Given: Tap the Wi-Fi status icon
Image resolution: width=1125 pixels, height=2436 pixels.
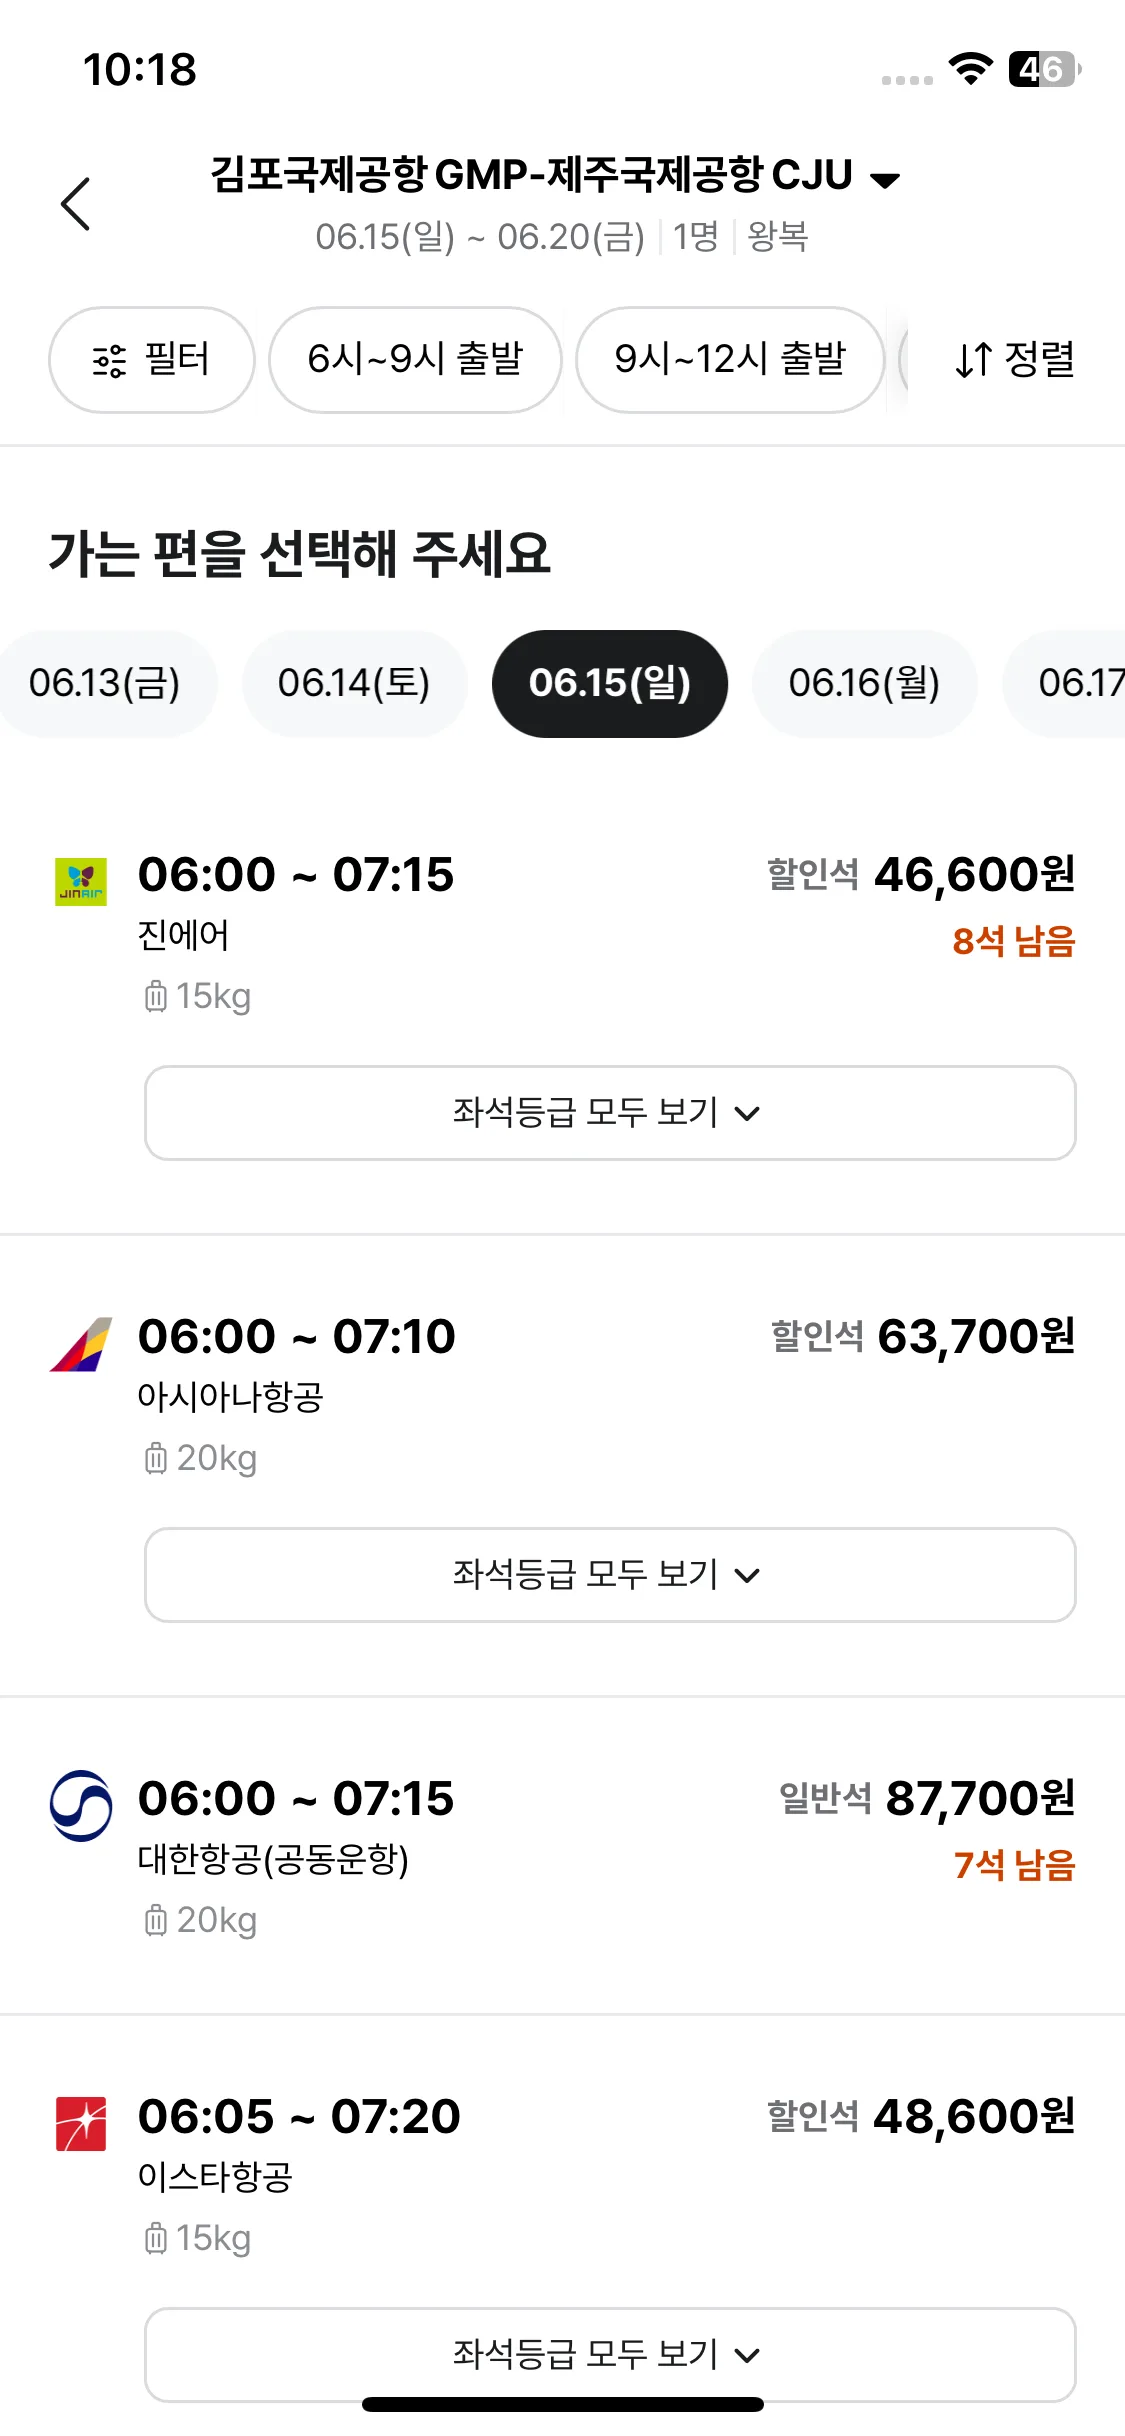Looking at the screenshot, I should point(970,69).
